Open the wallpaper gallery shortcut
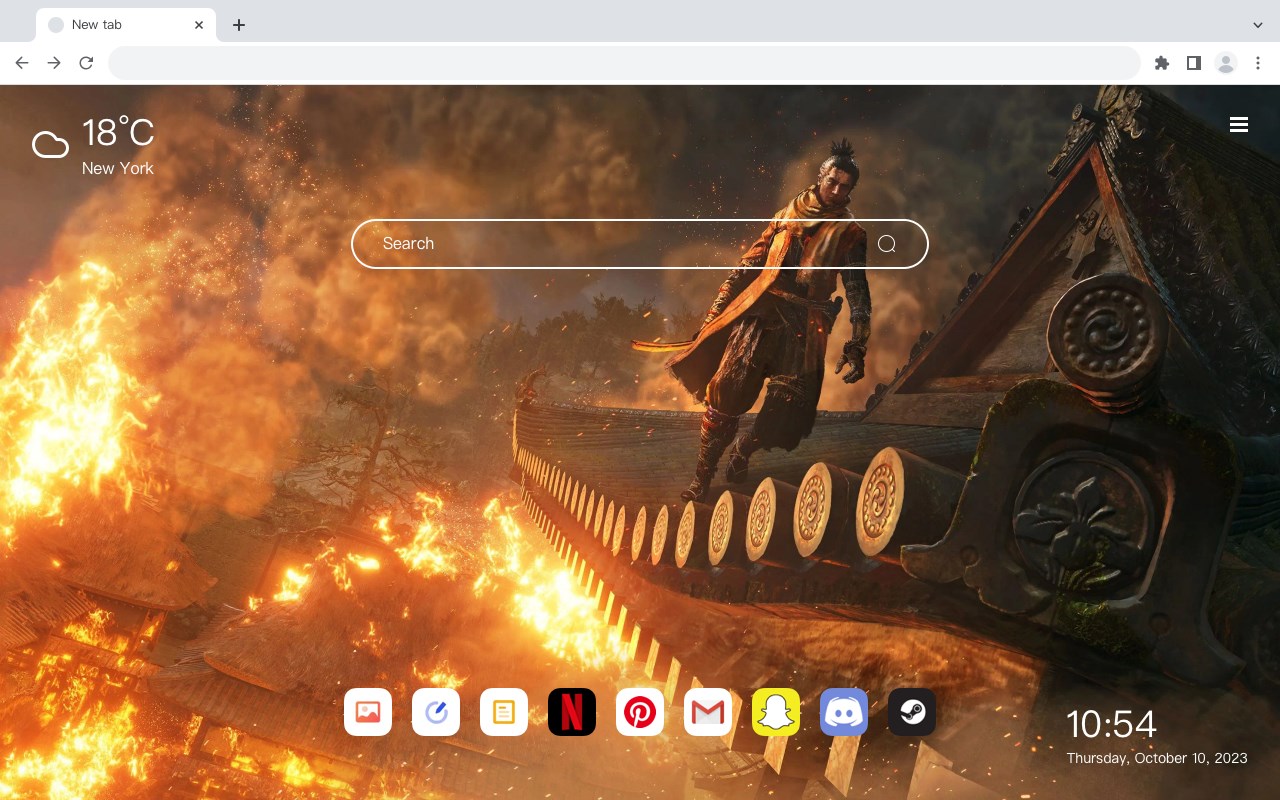This screenshot has height=800, width=1280. [x=368, y=712]
